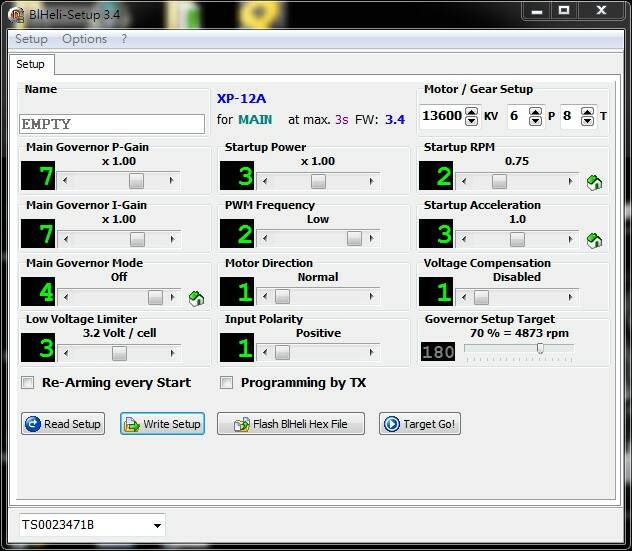Screen dimensions: 632x551
Task: Click Startup Power slider left arrow
Action: [264, 181]
